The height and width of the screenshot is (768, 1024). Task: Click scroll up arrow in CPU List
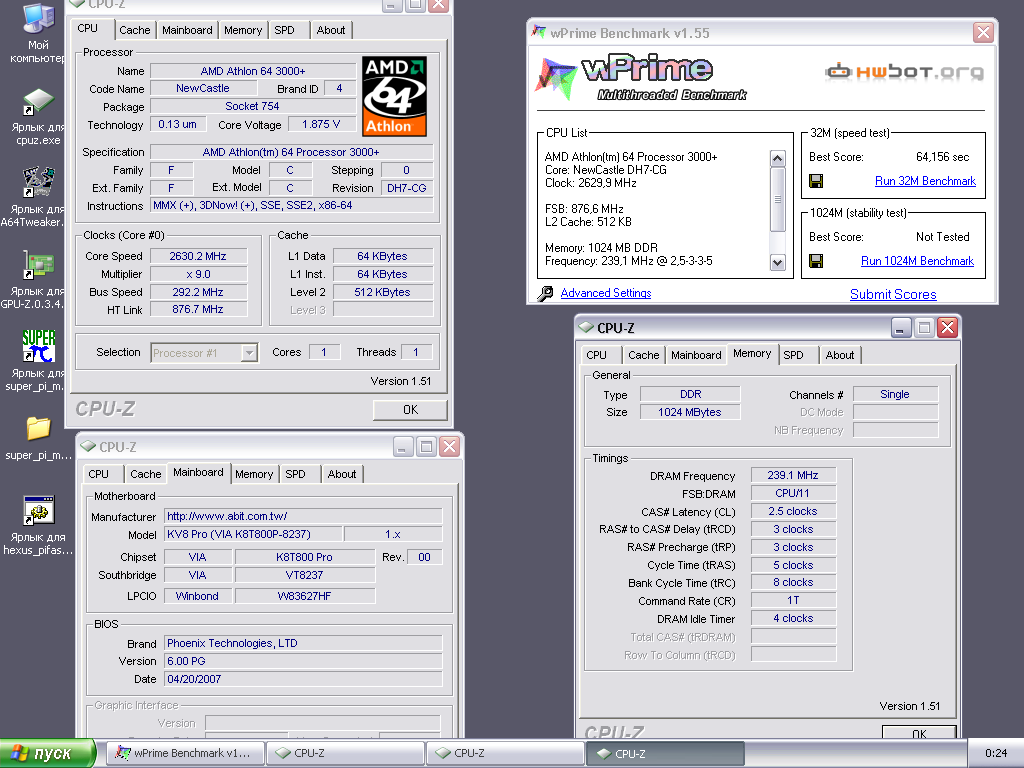[x=777, y=159]
